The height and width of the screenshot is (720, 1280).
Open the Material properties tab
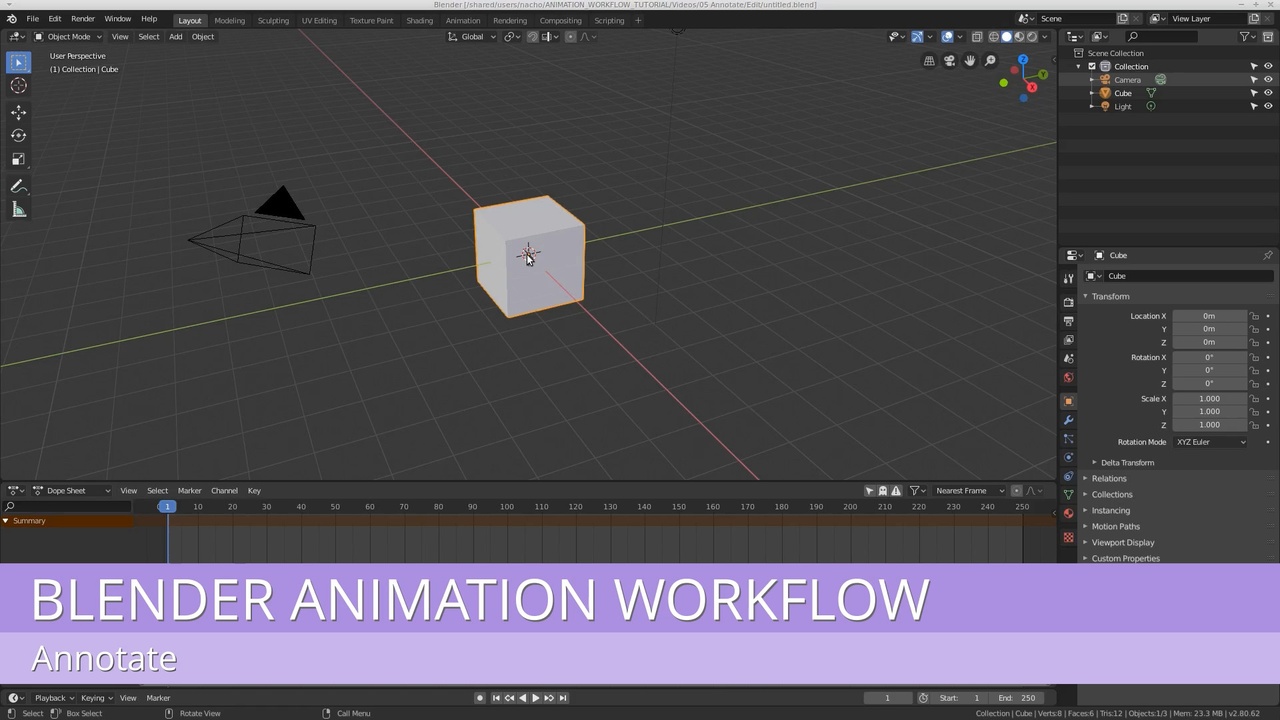pos(1068,514)
